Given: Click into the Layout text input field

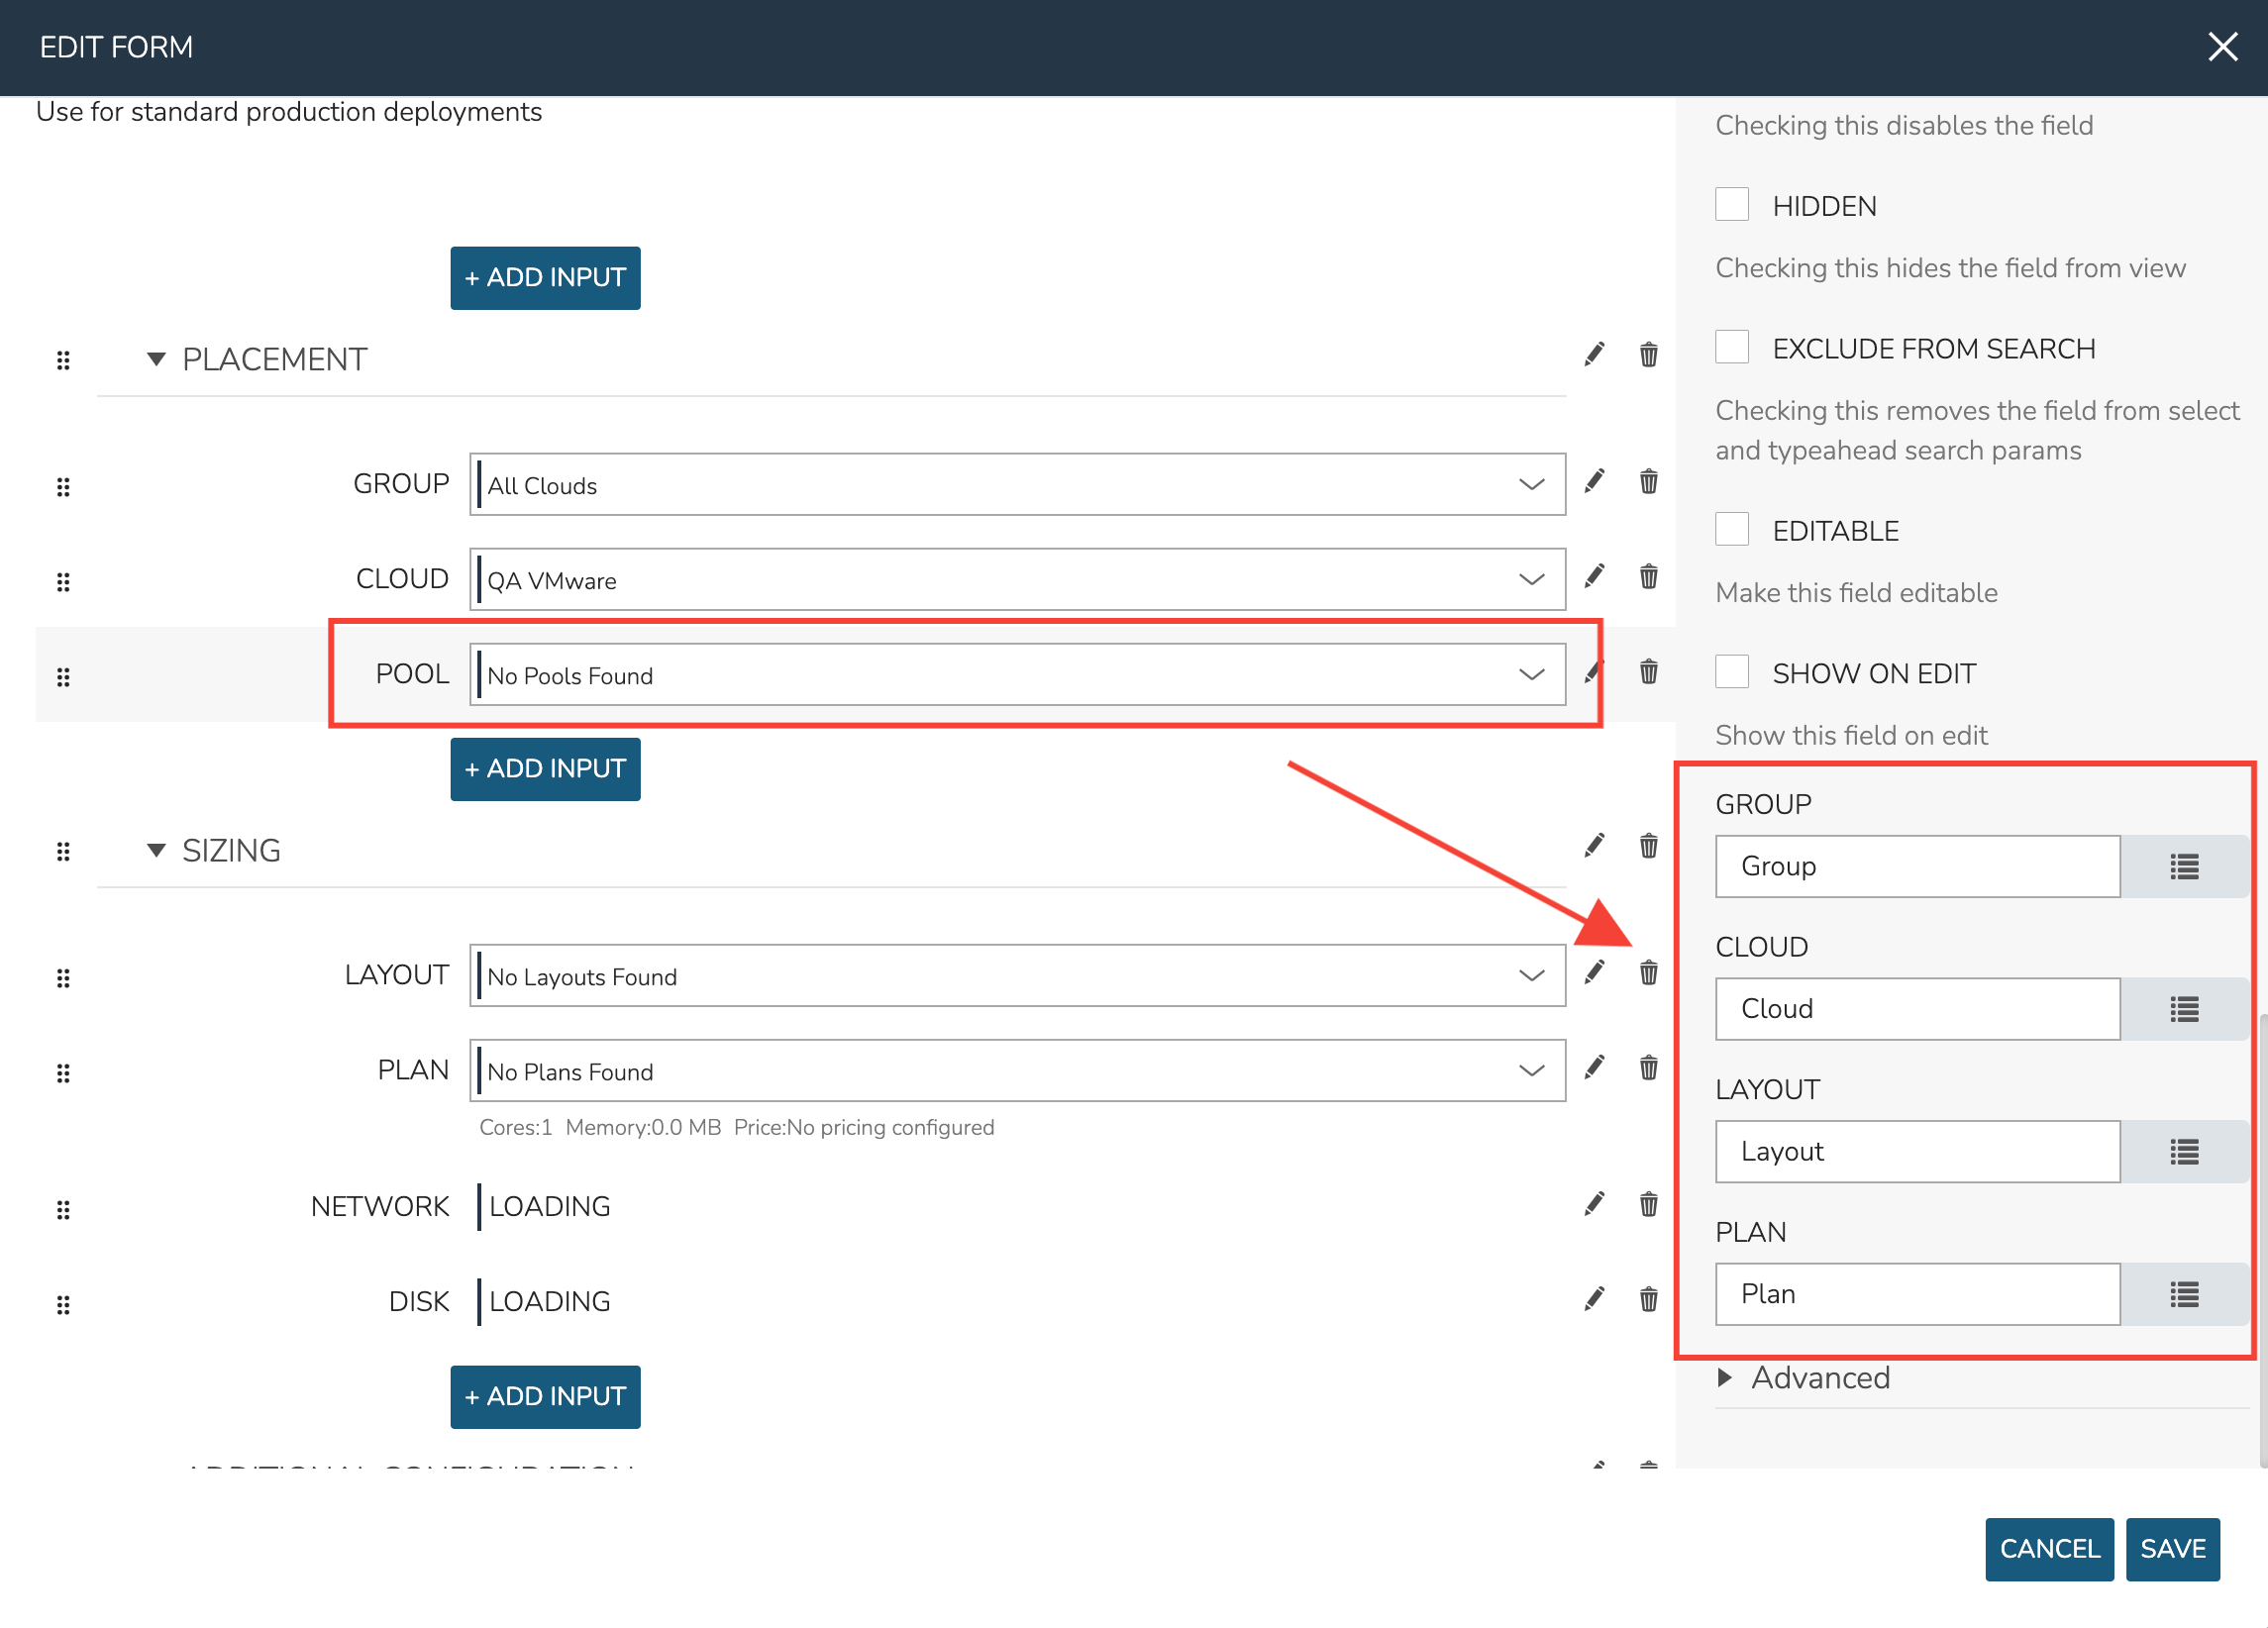Looking at the screenshot, I should tap(1916, 1152).
